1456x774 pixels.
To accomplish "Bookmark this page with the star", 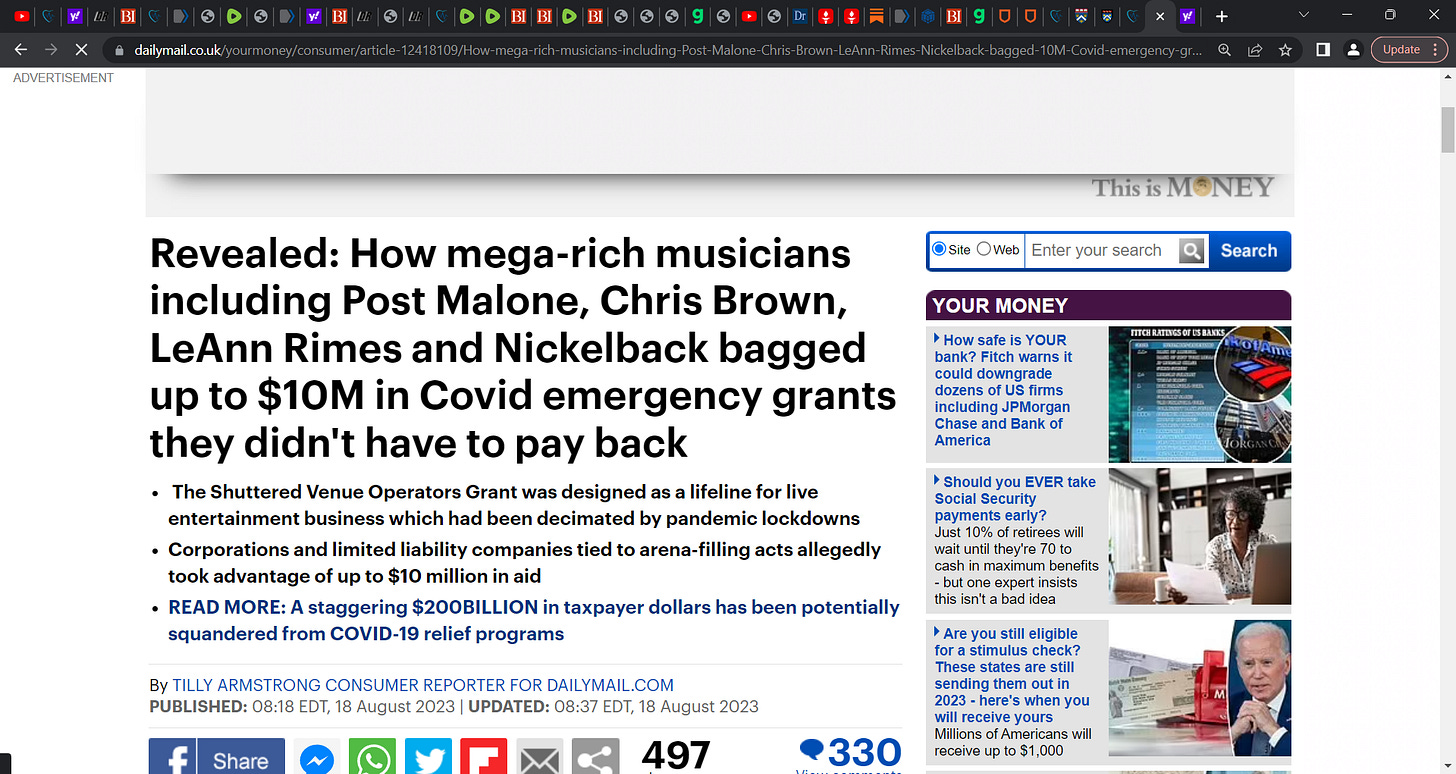I will pyautogui.click(x=1285, y=49).
